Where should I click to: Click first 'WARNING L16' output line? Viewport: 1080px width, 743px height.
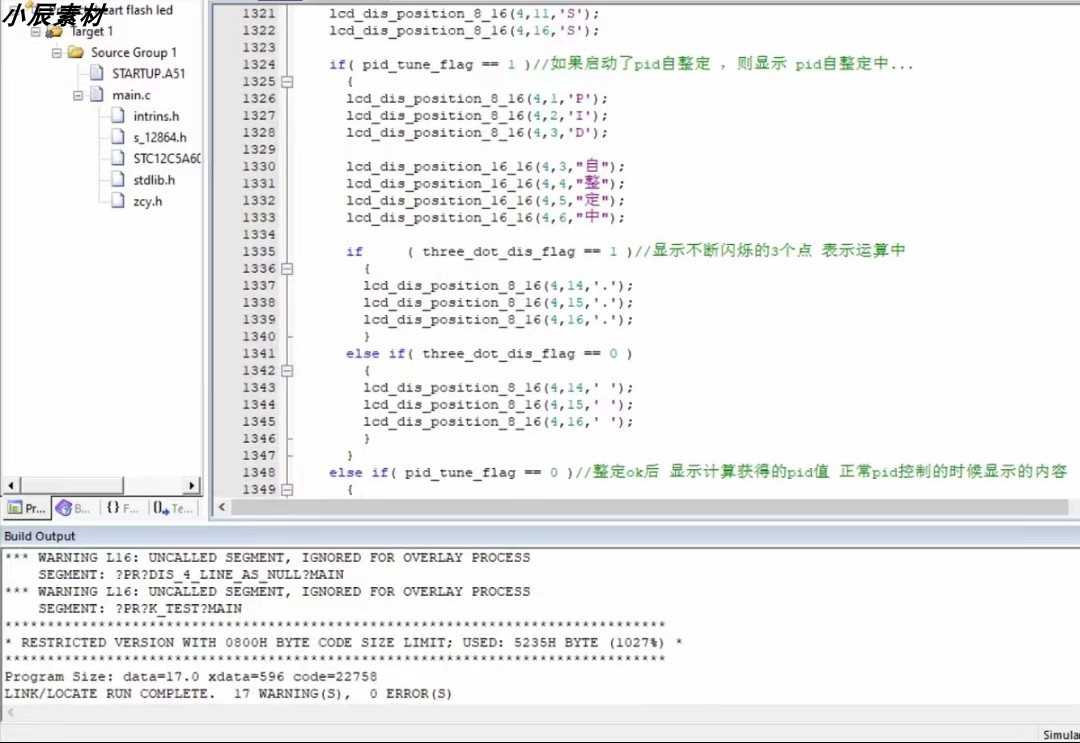267,558
